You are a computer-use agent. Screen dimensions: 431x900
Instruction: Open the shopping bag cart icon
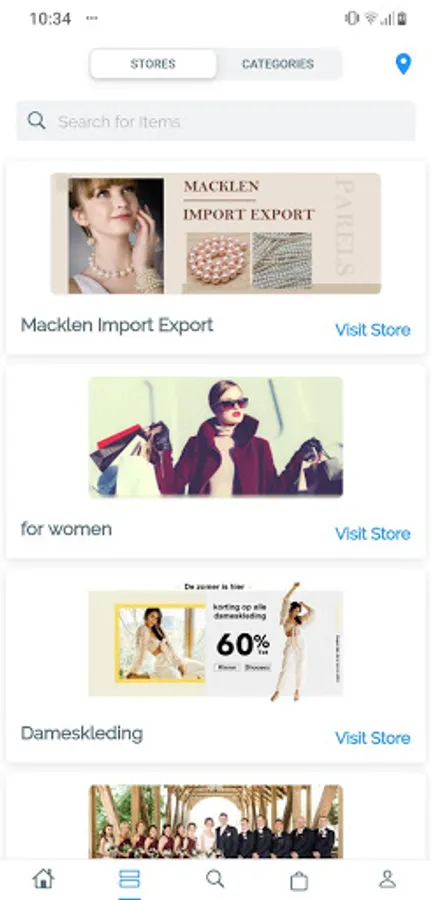pos(299,880)
